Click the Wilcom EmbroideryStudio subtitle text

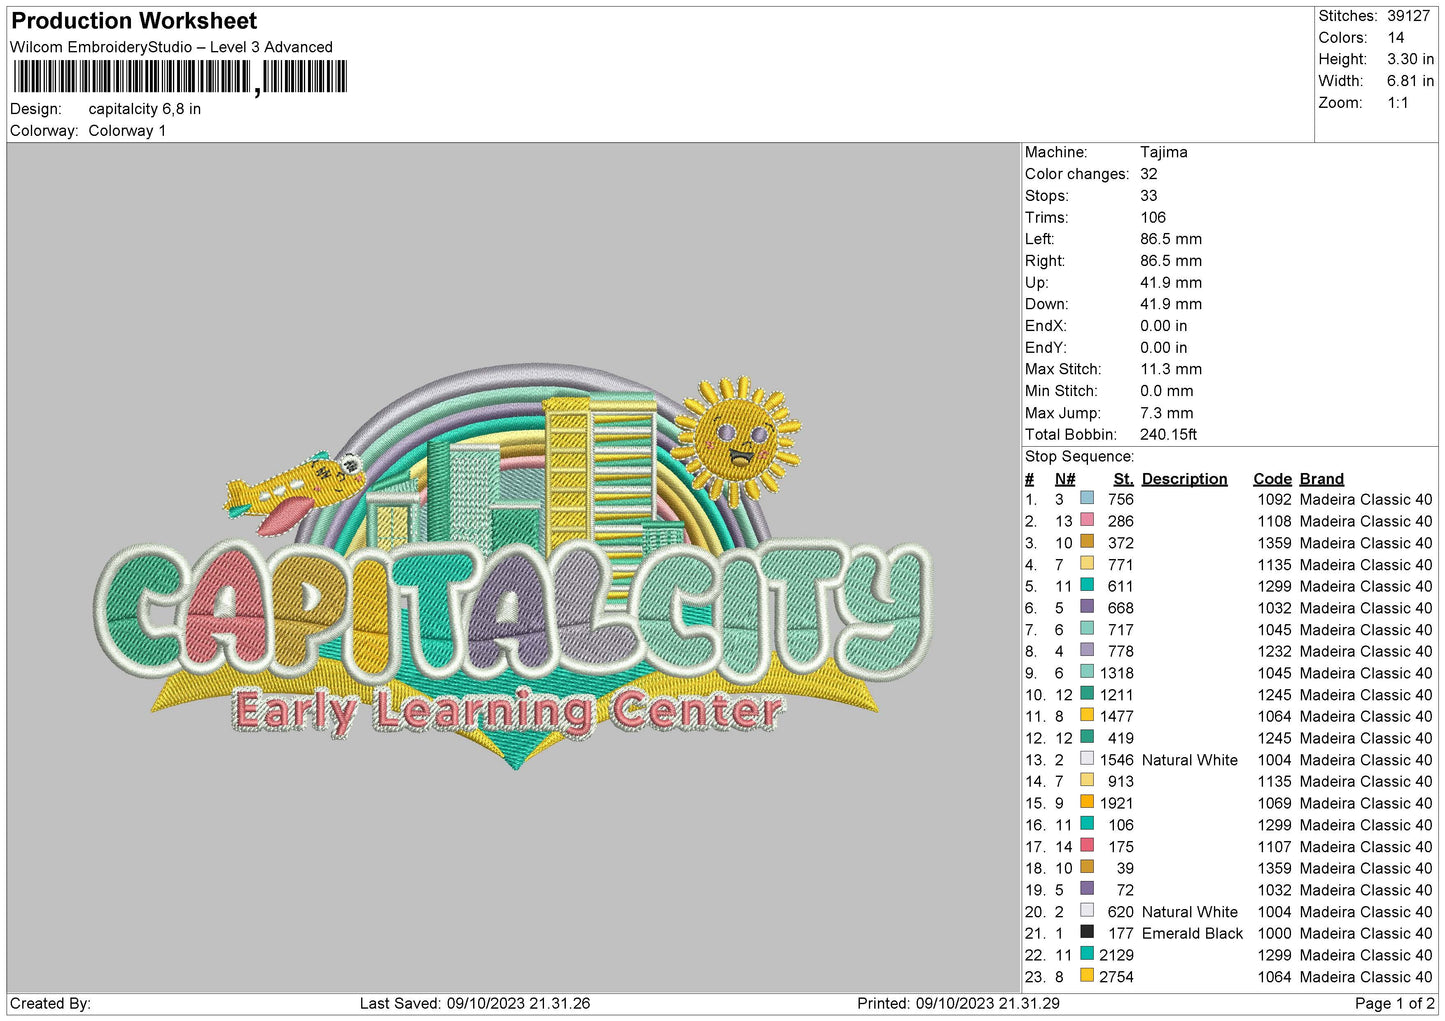pyautogui.click(x=171, y=47)
